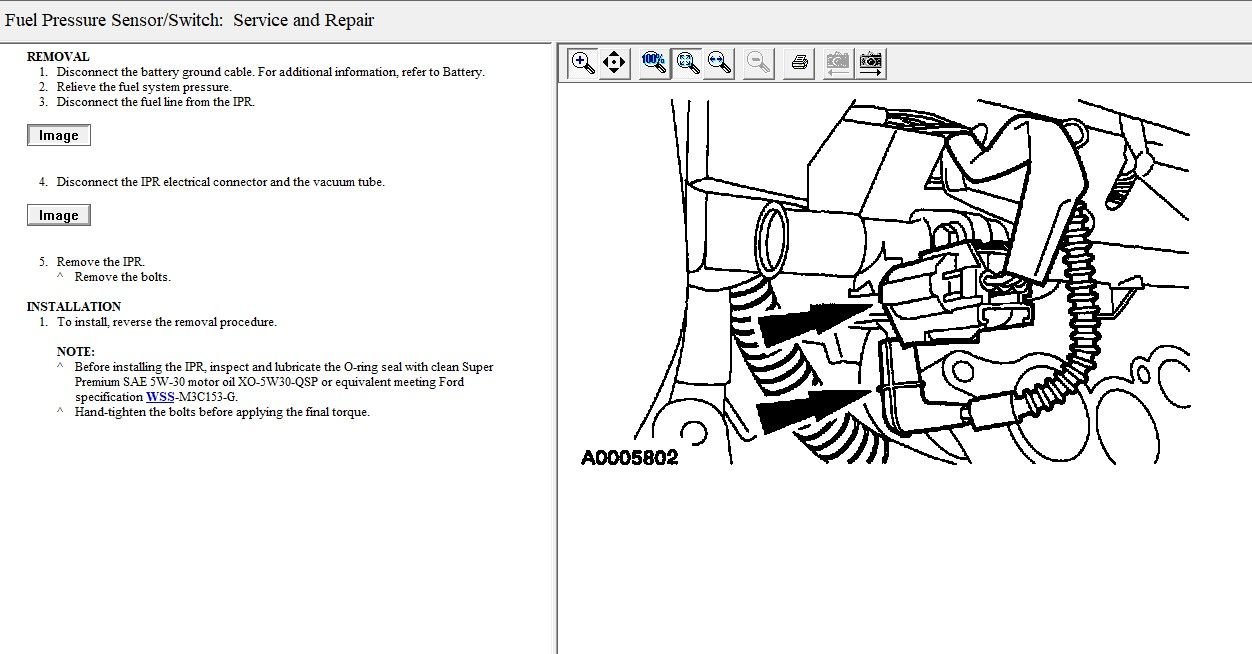Image resolution: width=1252 pixels, height=654 pixels.
Task: Click the page title 'Fuel Pressure Sensor/Switch'
Action: (115, 20)
